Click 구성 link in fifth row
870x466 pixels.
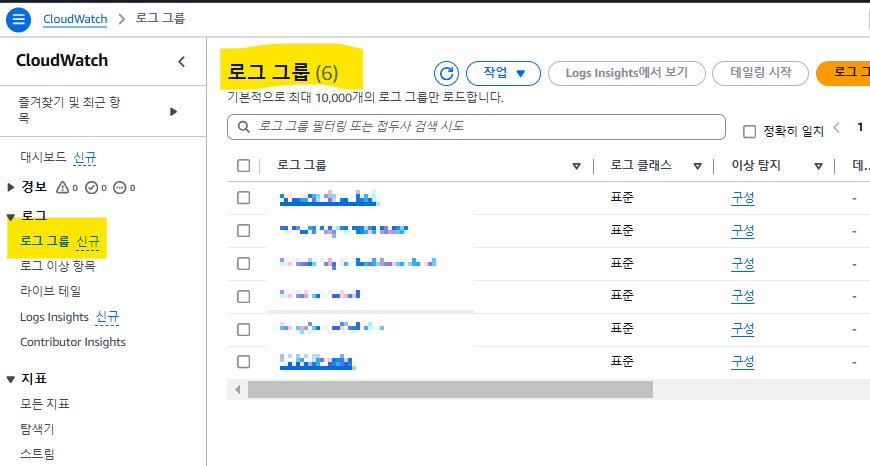click(742, 329)
